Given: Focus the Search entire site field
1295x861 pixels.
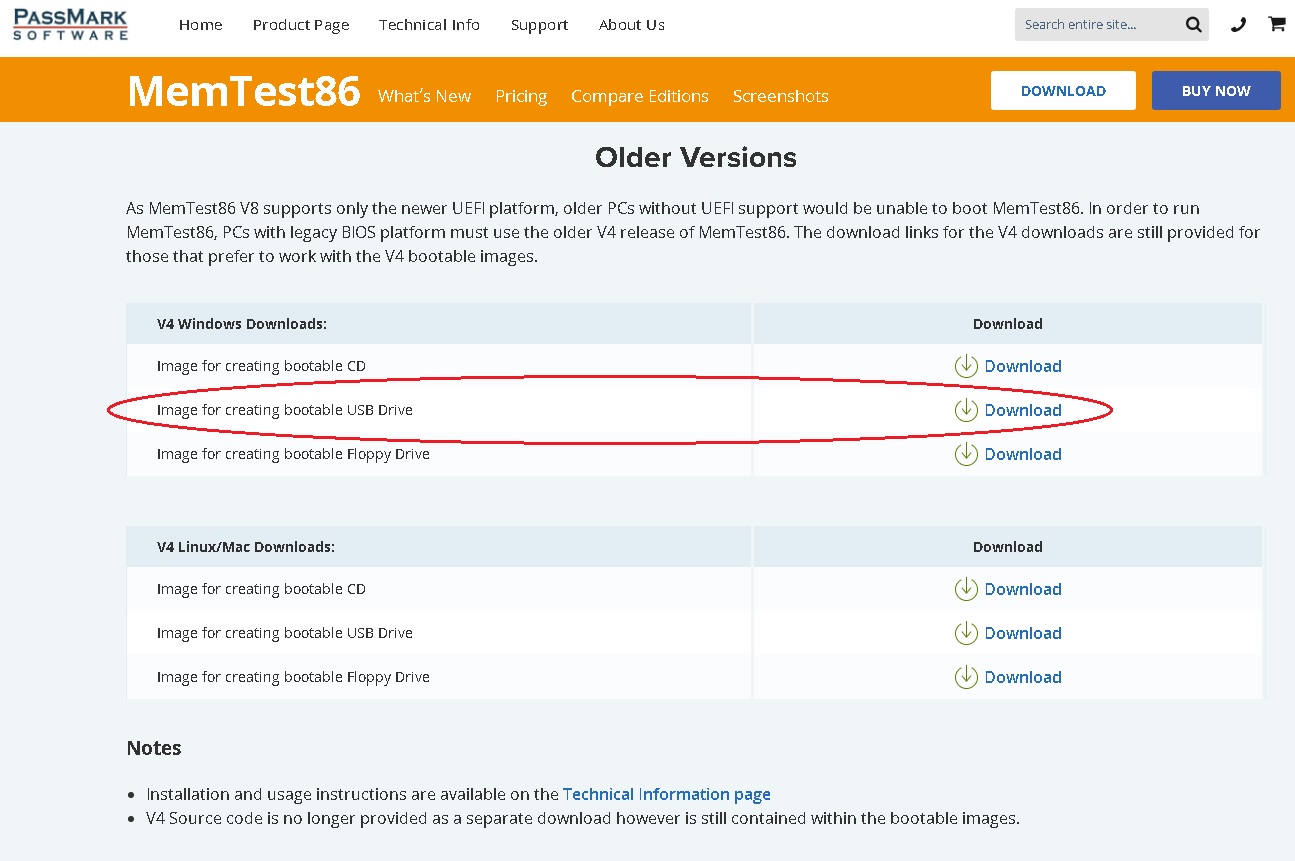Looking at the screenshot, I should (x=1095, y=25).
